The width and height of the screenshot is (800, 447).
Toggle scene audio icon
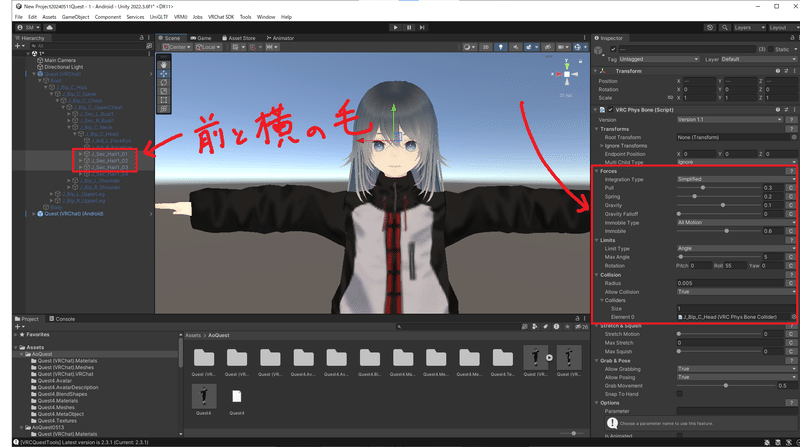pyautogui.click(x=515, y=47)
